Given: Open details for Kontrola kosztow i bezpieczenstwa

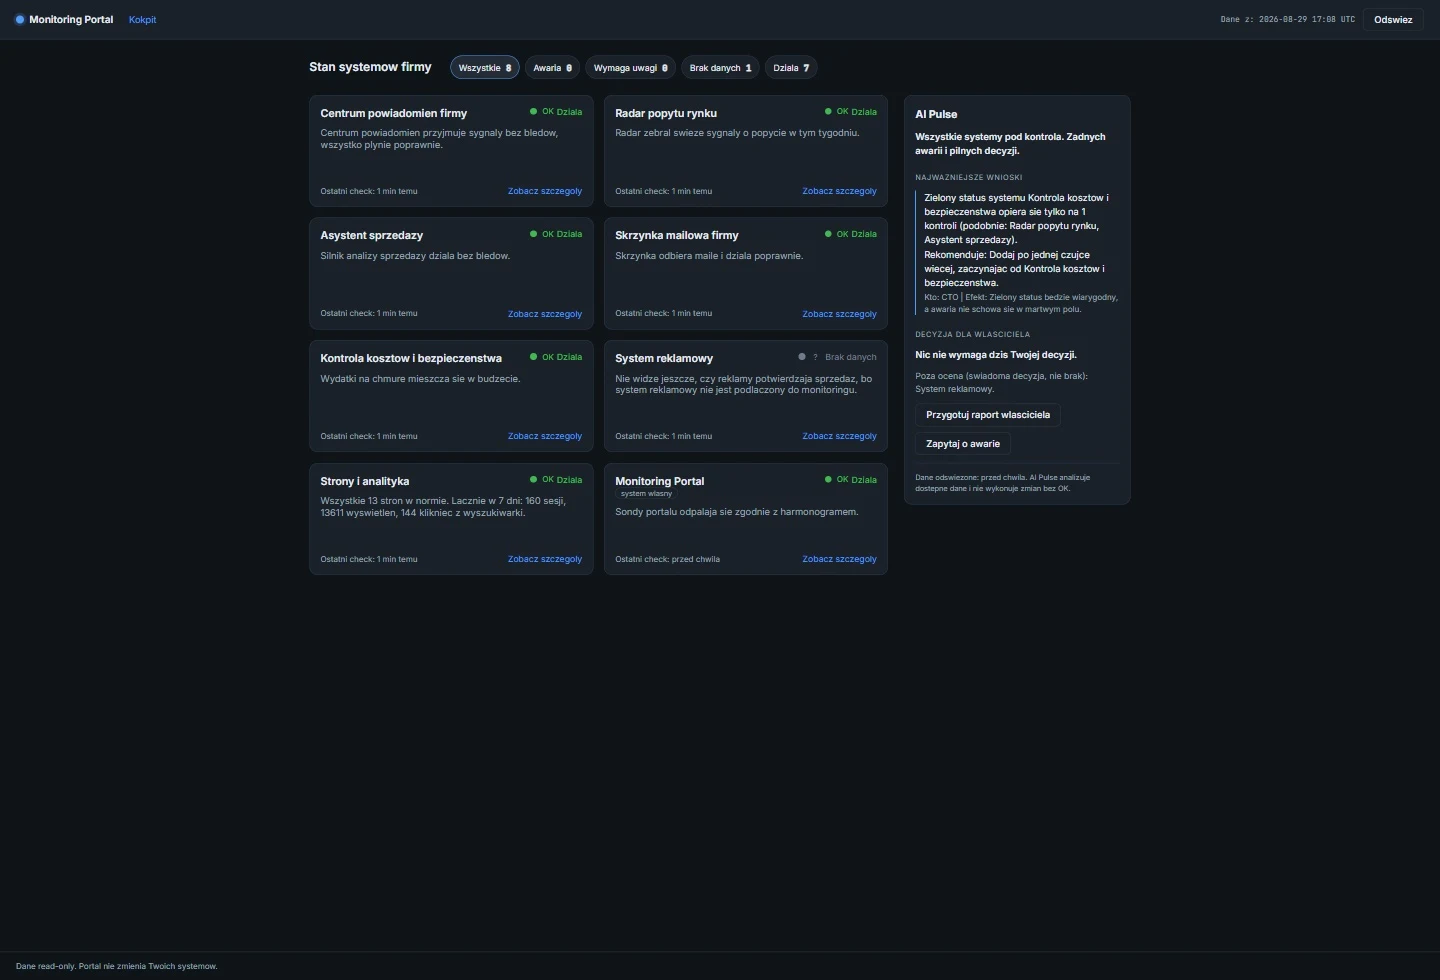Looking at the screenshot, I should [545, 436].
